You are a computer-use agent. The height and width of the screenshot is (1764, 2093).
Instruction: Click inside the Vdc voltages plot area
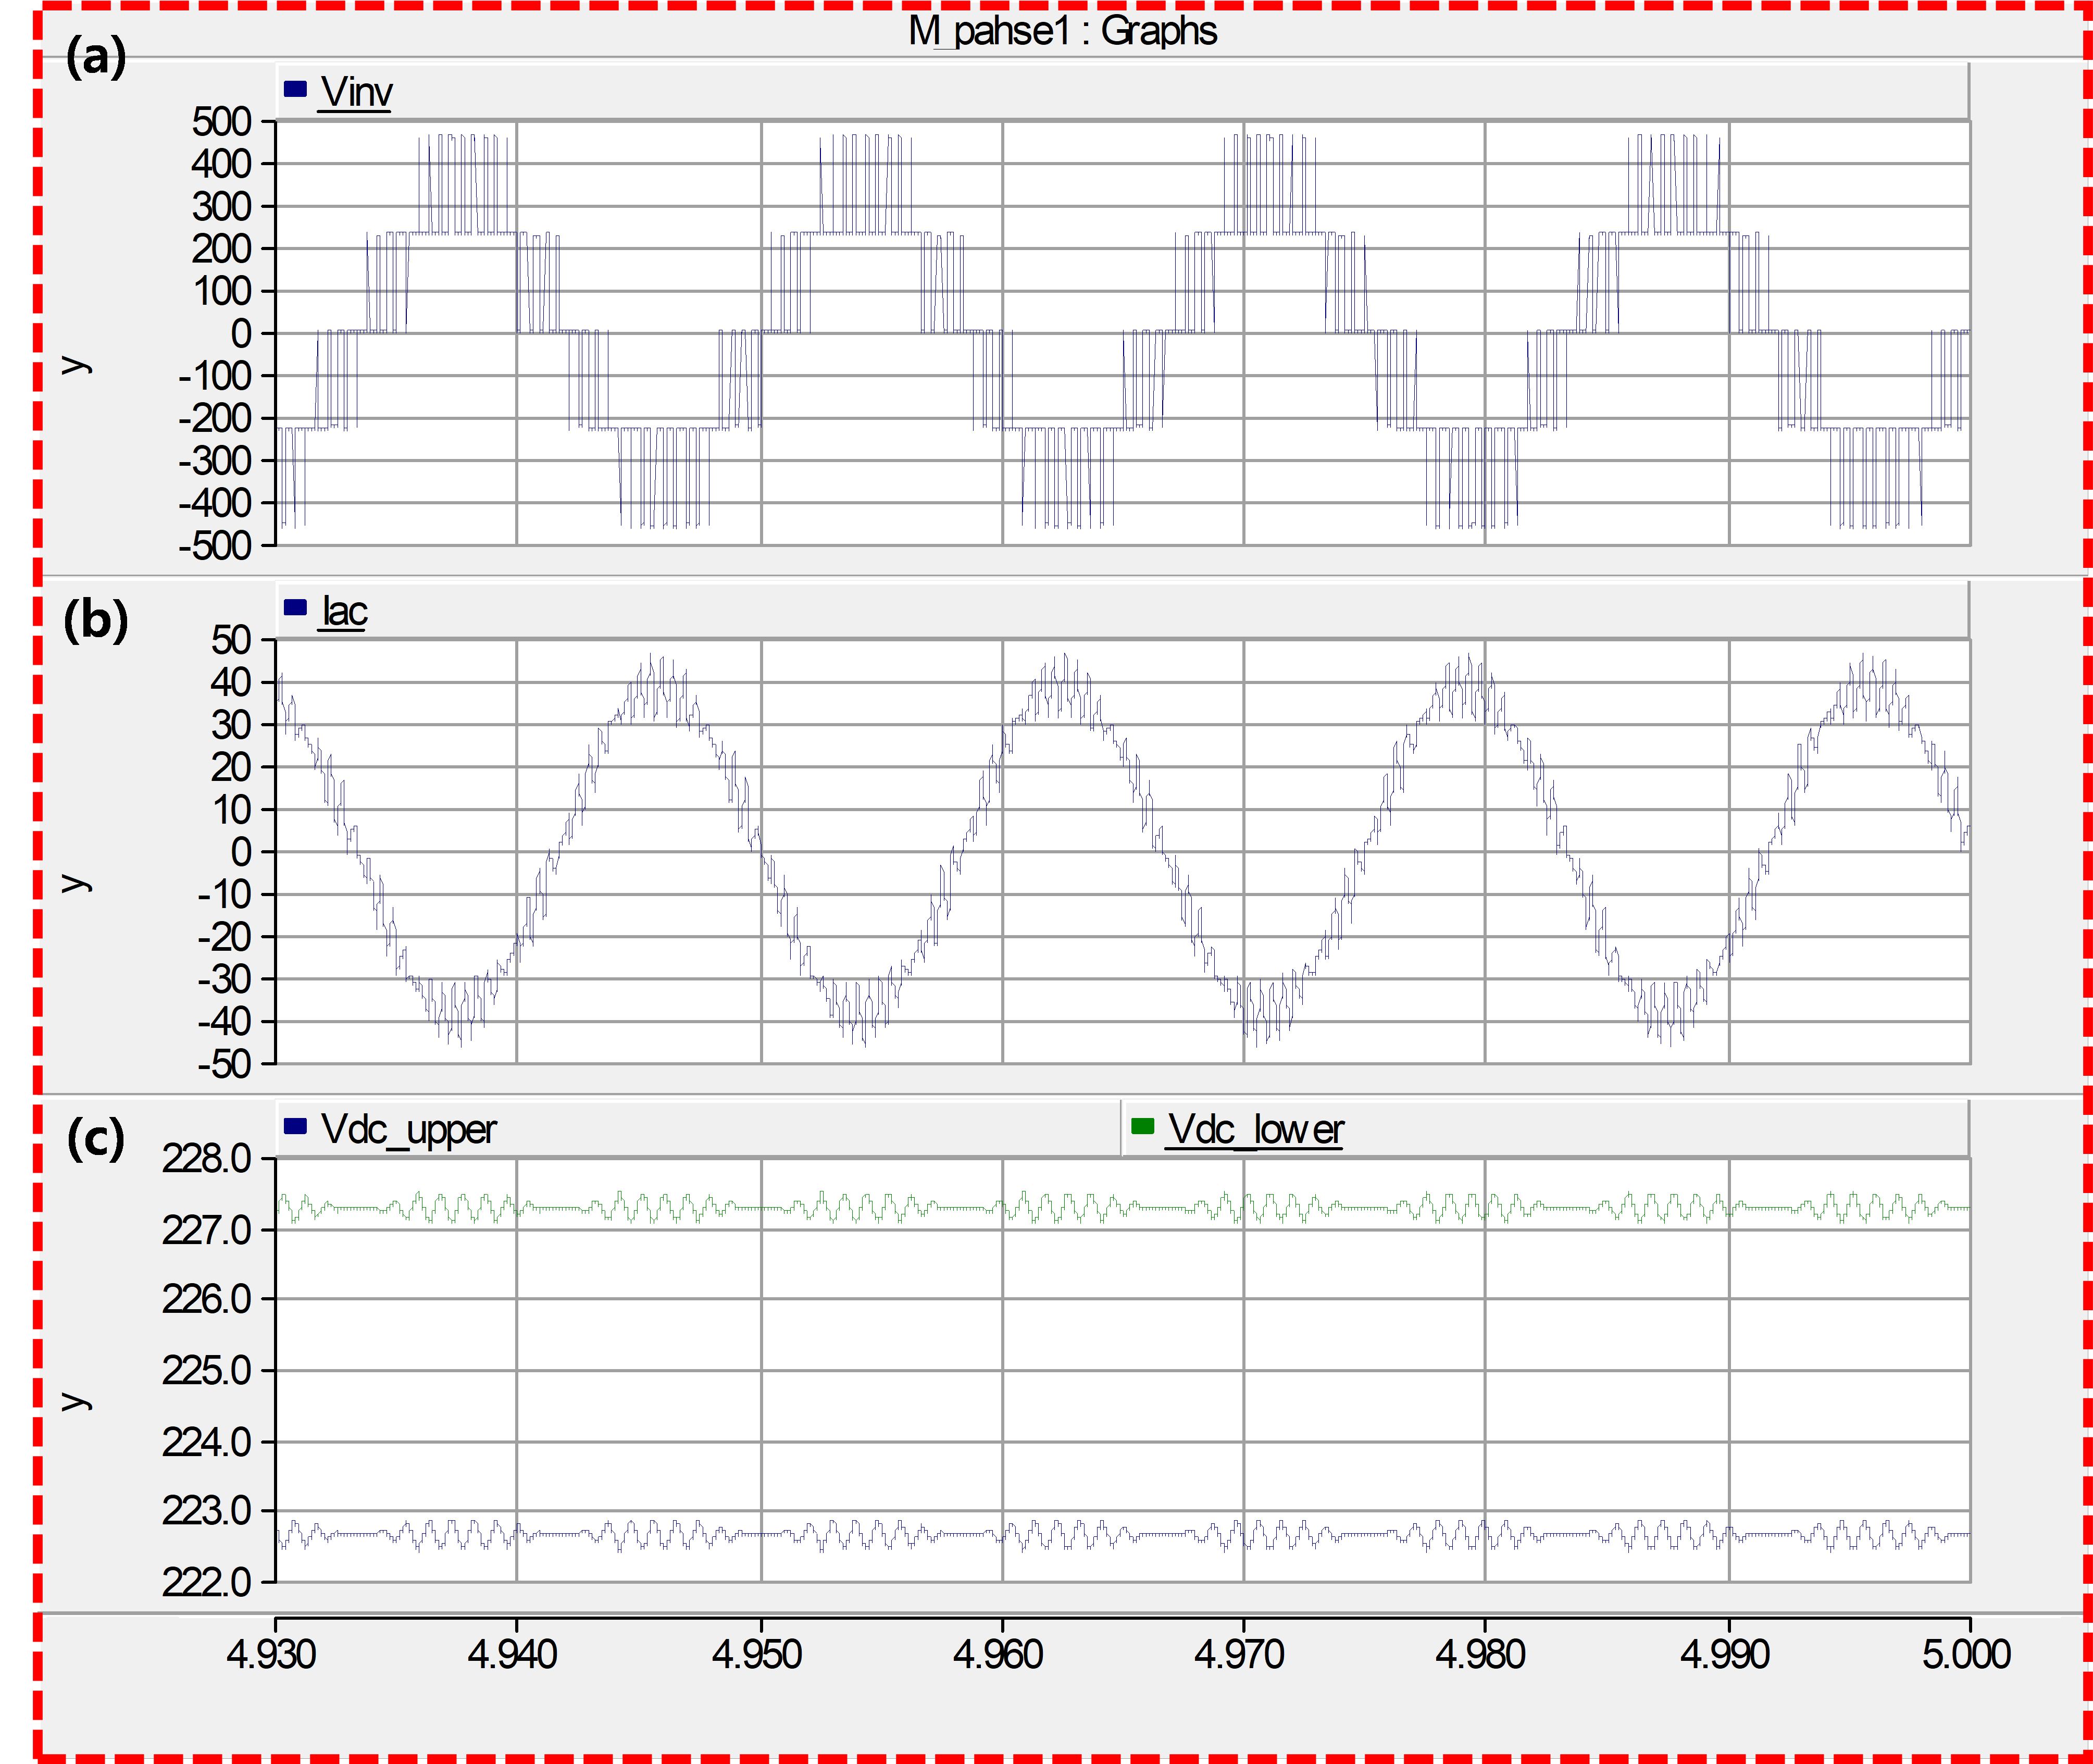pyautogui.click(x=1122, y=1371)
